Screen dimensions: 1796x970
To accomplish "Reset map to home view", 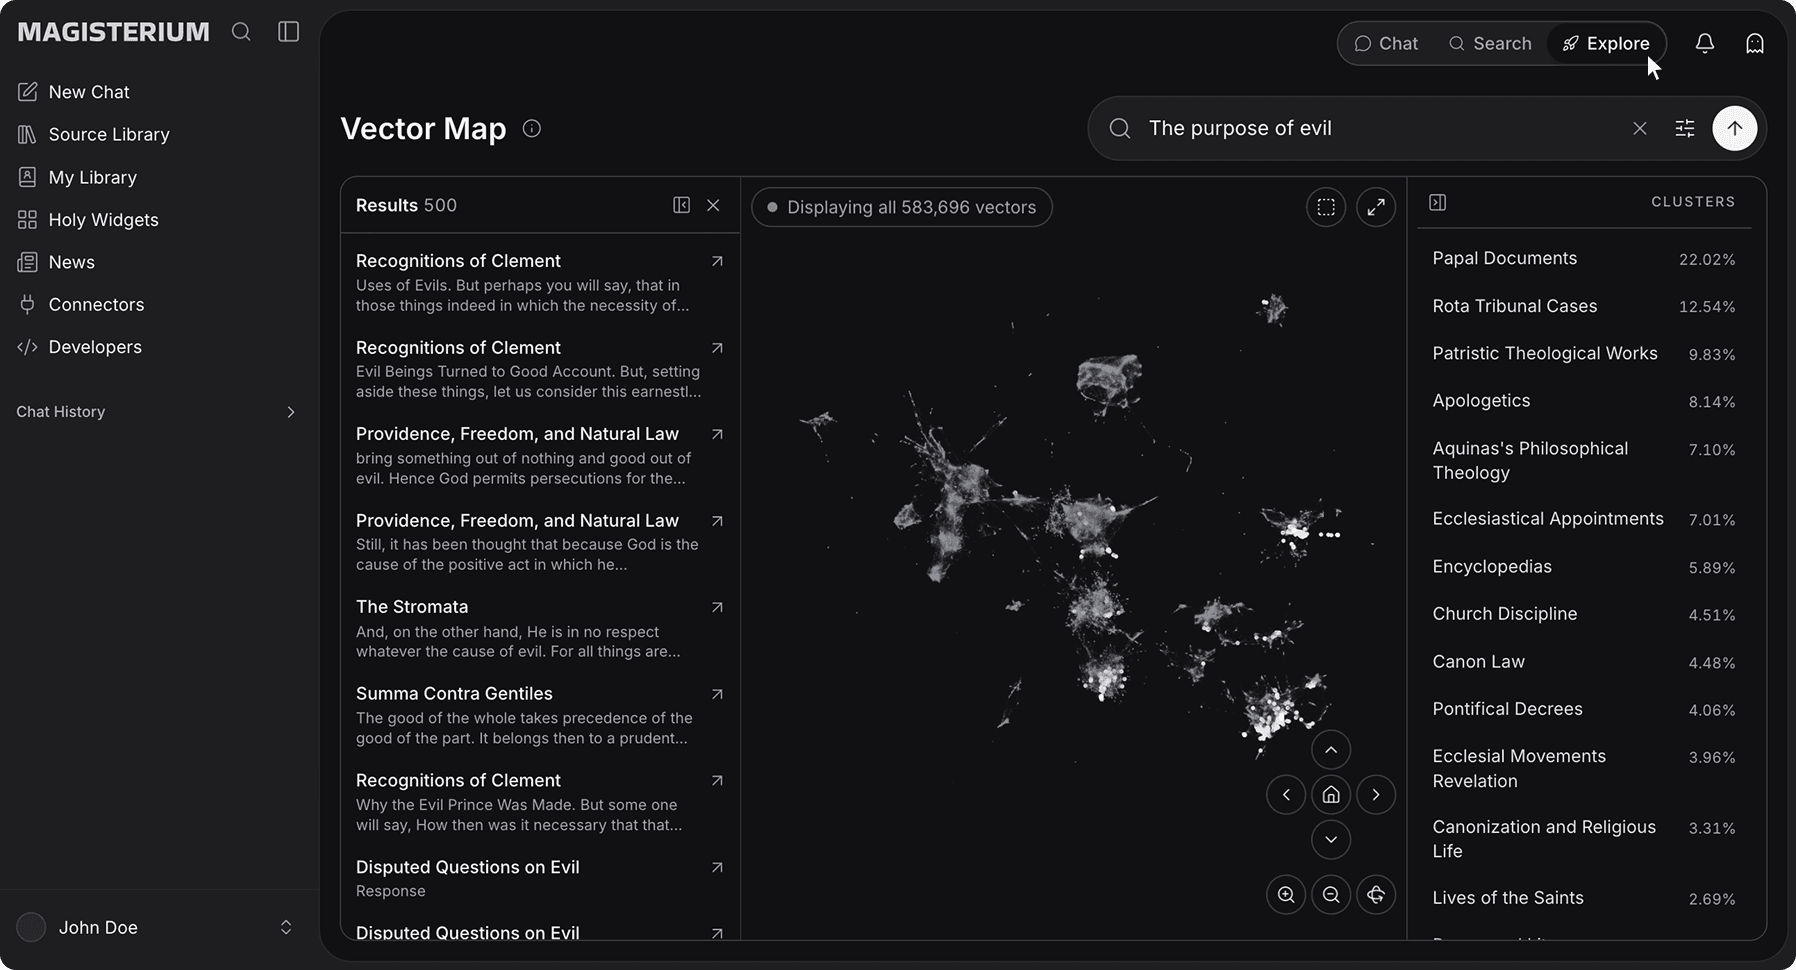I will click(x=1331, y=795).
